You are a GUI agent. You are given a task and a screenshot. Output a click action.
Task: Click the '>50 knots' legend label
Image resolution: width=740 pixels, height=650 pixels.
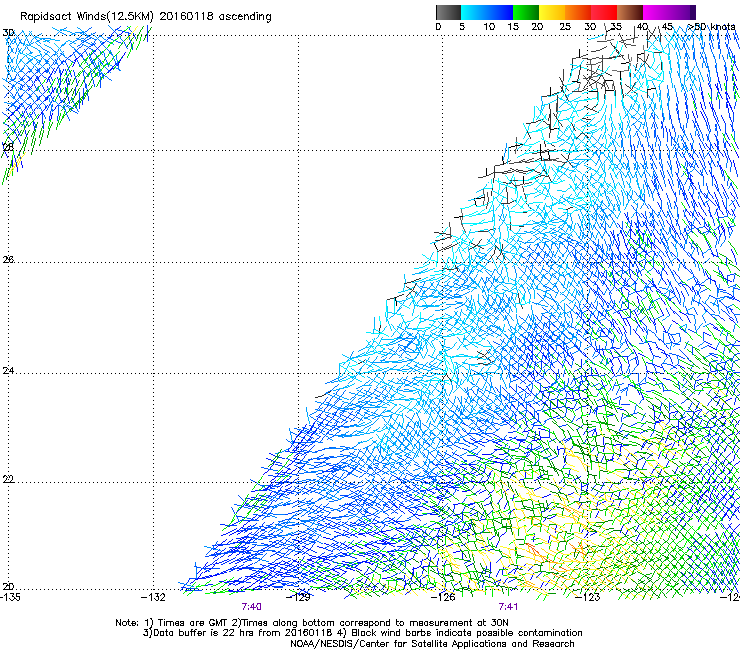click(711, 26)
